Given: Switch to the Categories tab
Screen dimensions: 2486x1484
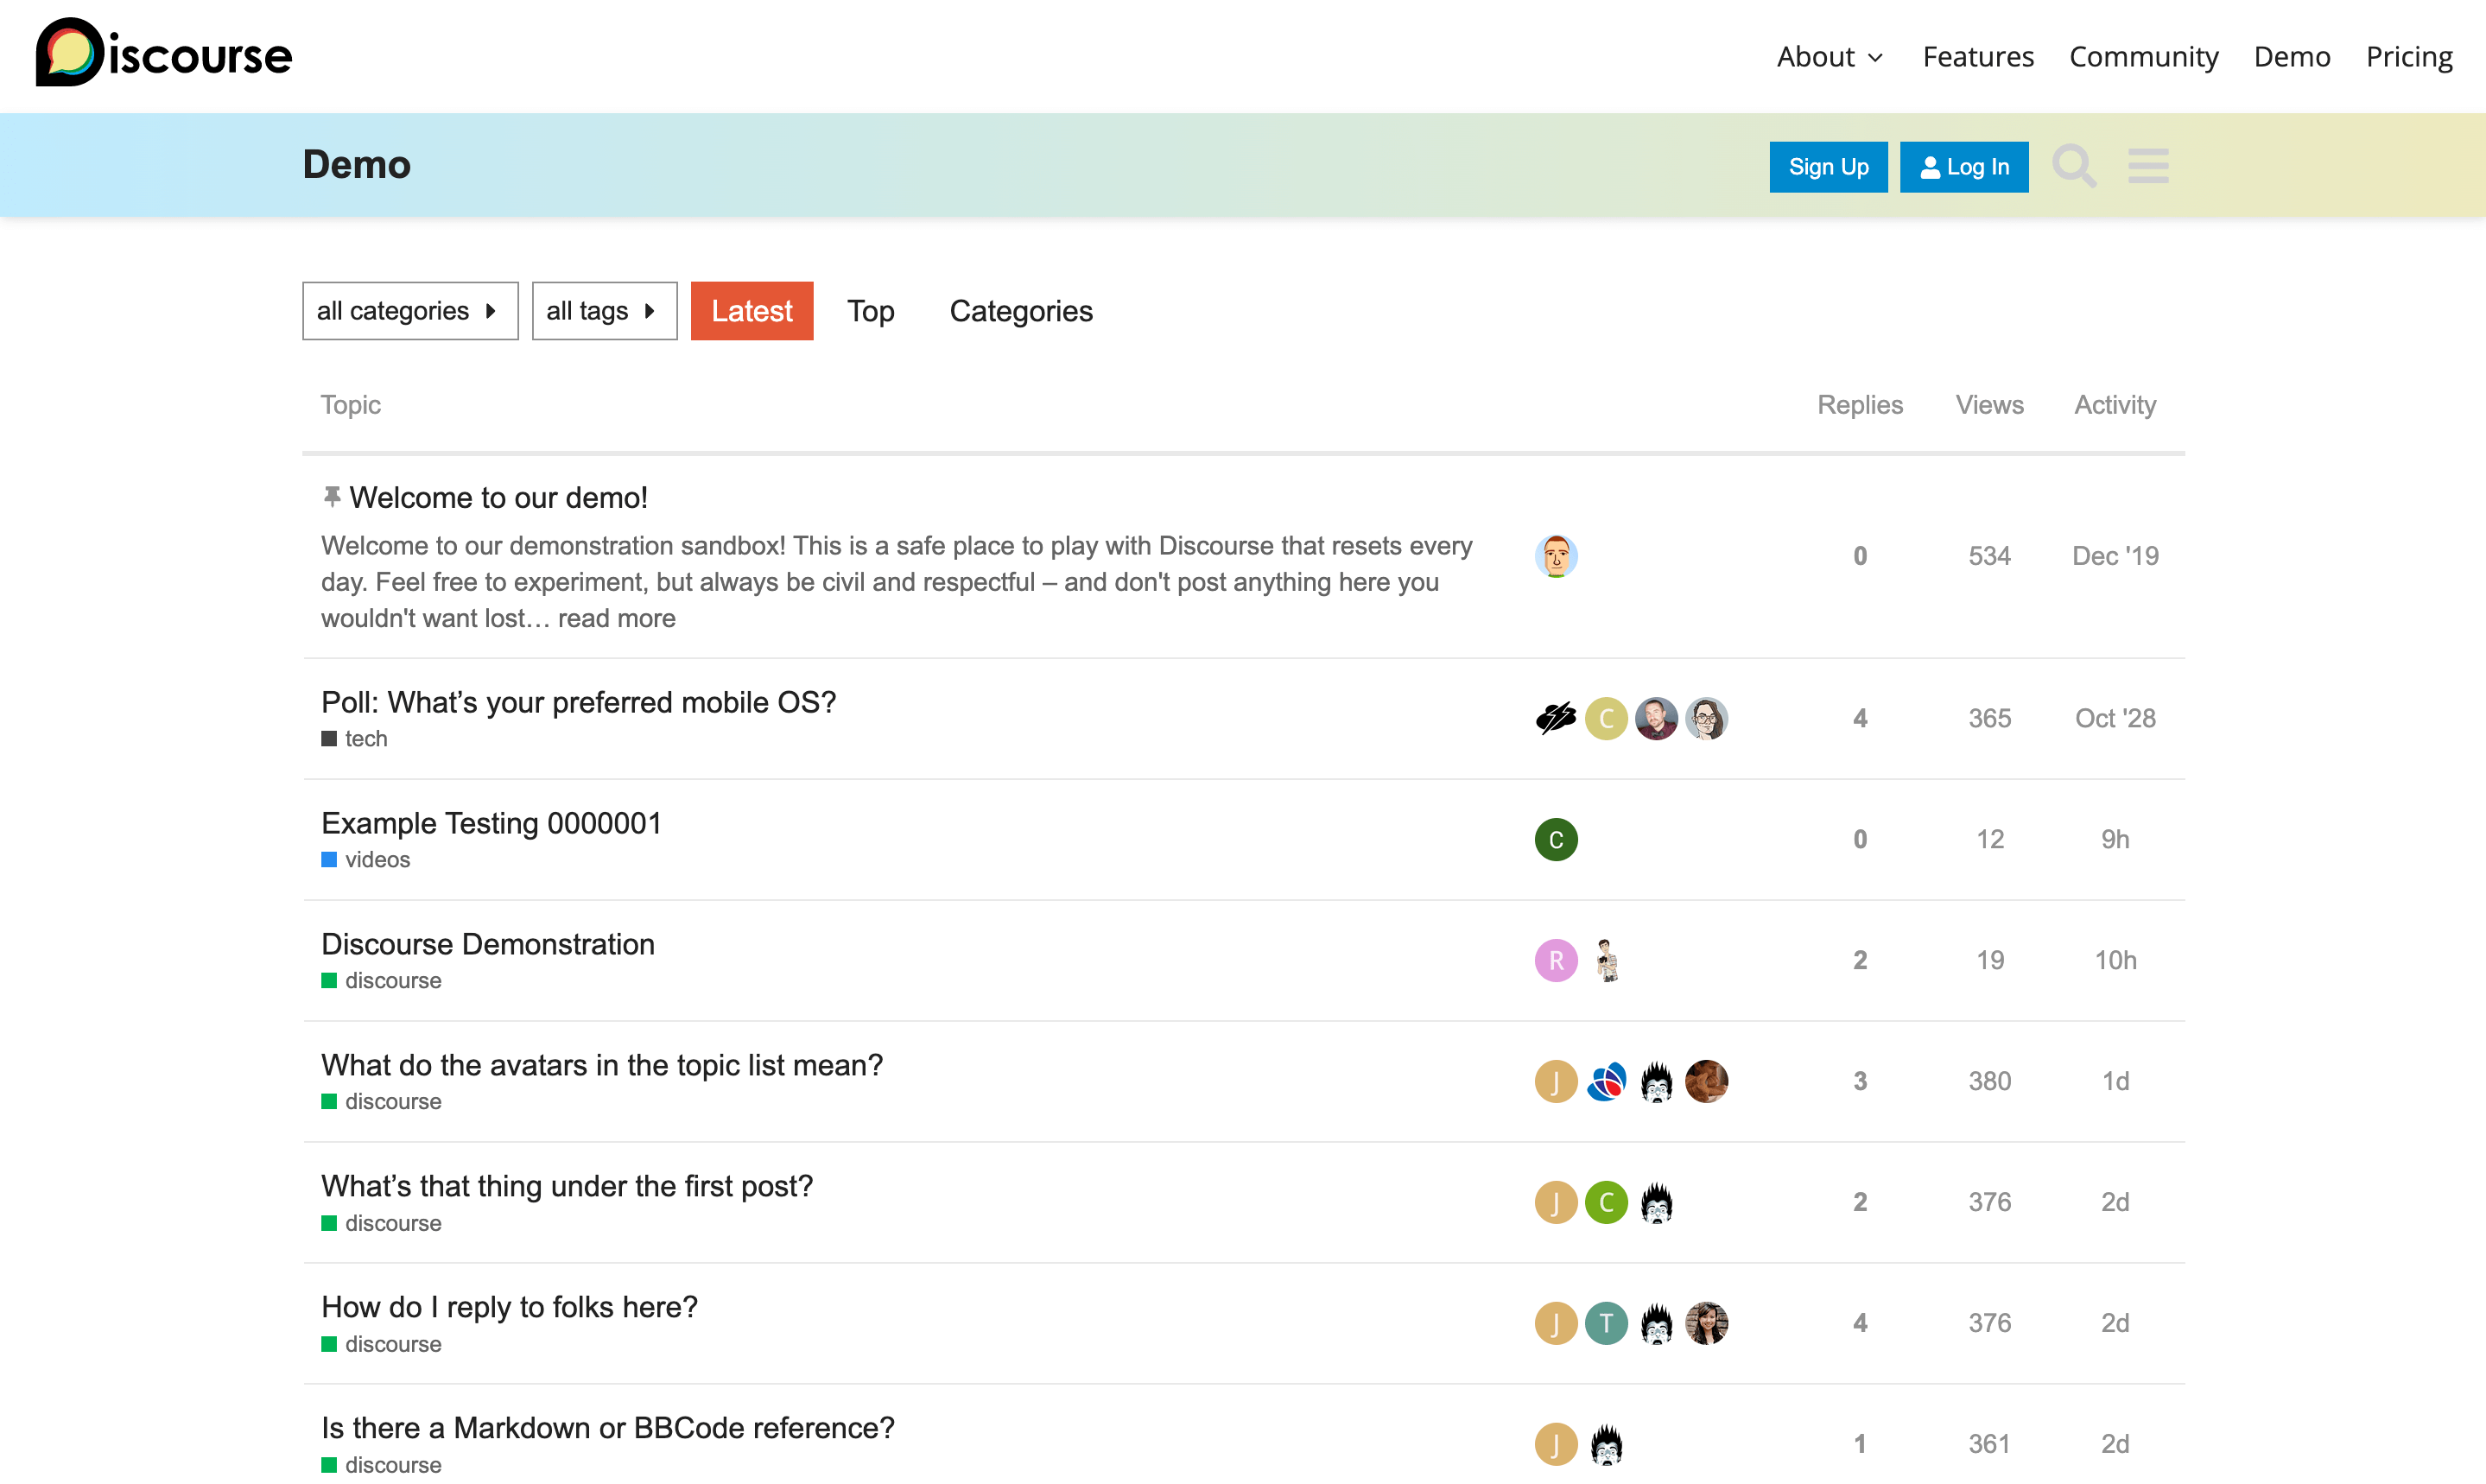Looking at the screenshot, I should 1021,311.
